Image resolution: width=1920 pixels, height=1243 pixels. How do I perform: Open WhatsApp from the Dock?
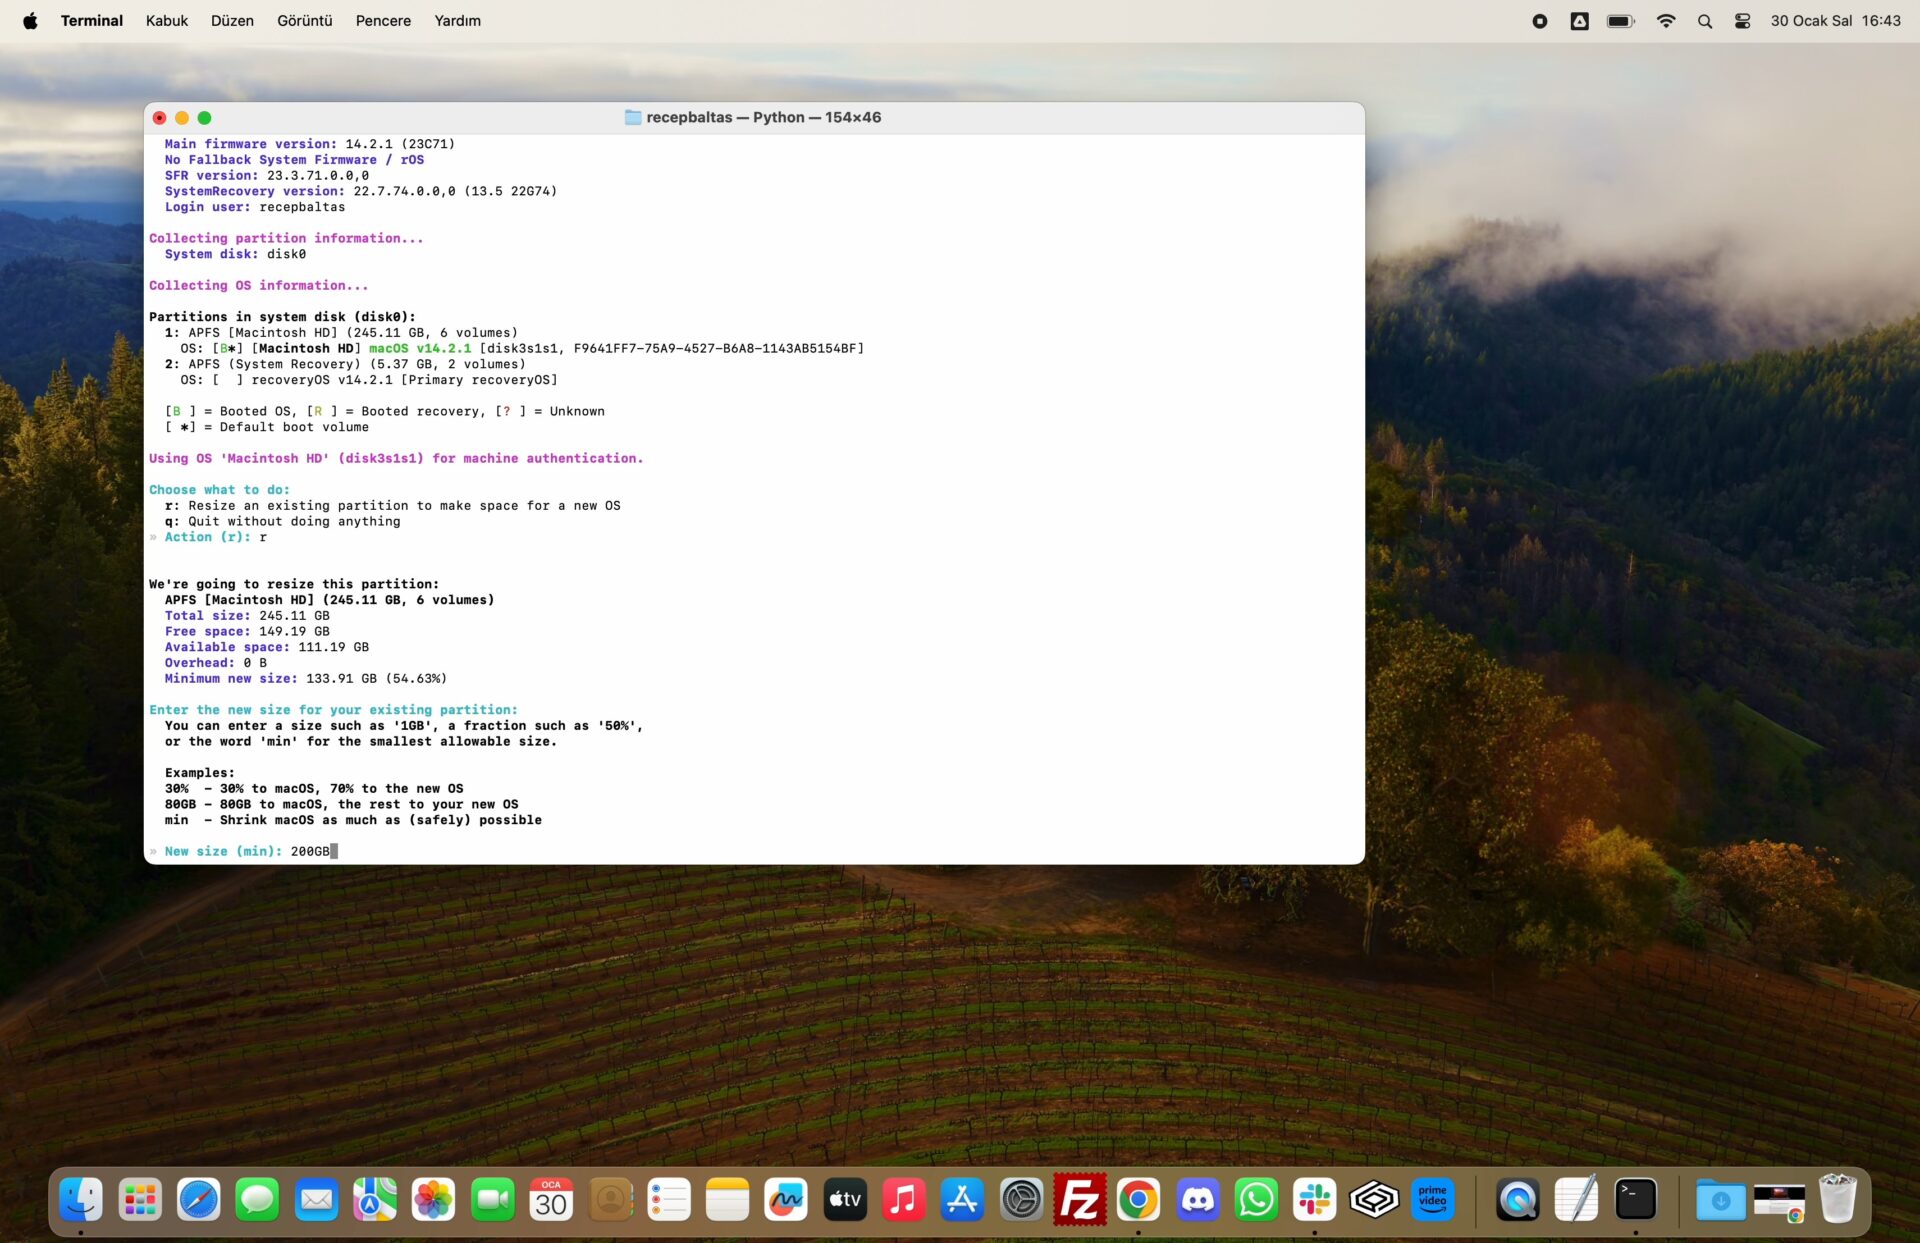tap(1256, 1199)
